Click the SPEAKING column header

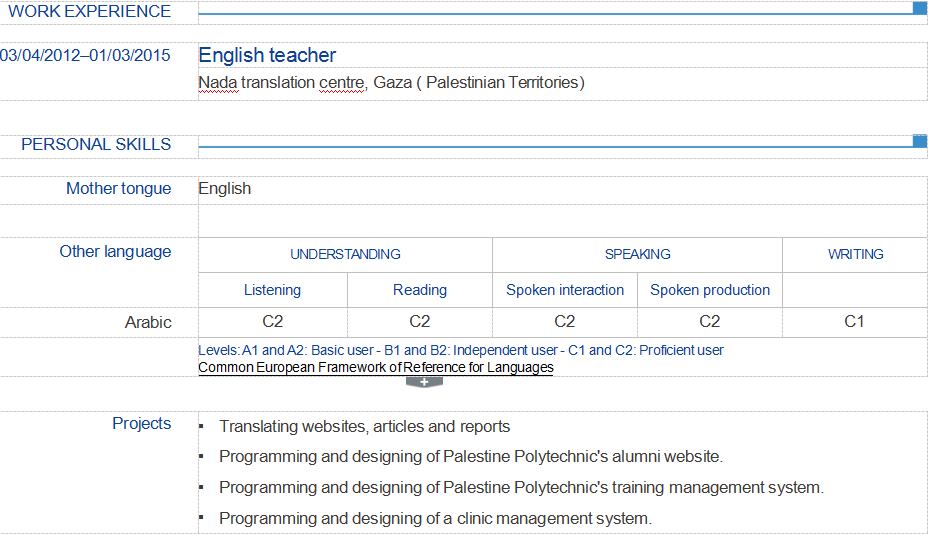[x=637, y=254]
